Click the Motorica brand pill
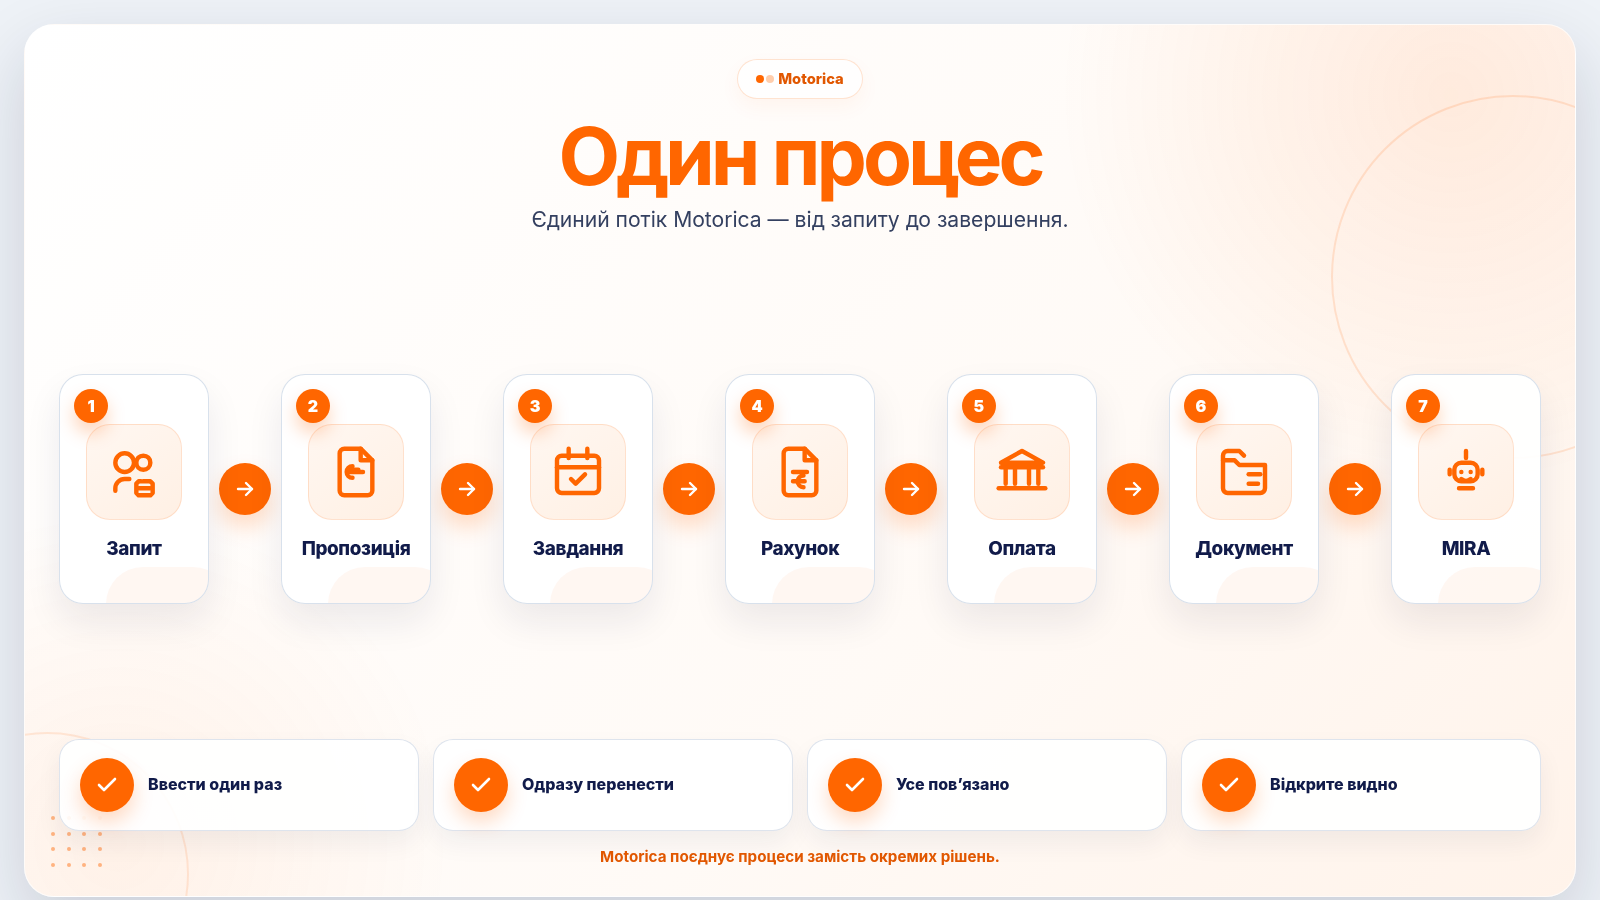The height and width of the screenshot is (900, 1600). point(800,79)
